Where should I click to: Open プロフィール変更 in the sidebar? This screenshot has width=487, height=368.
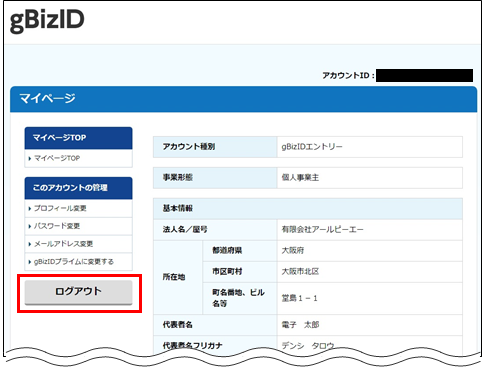(x=60, y=208)
